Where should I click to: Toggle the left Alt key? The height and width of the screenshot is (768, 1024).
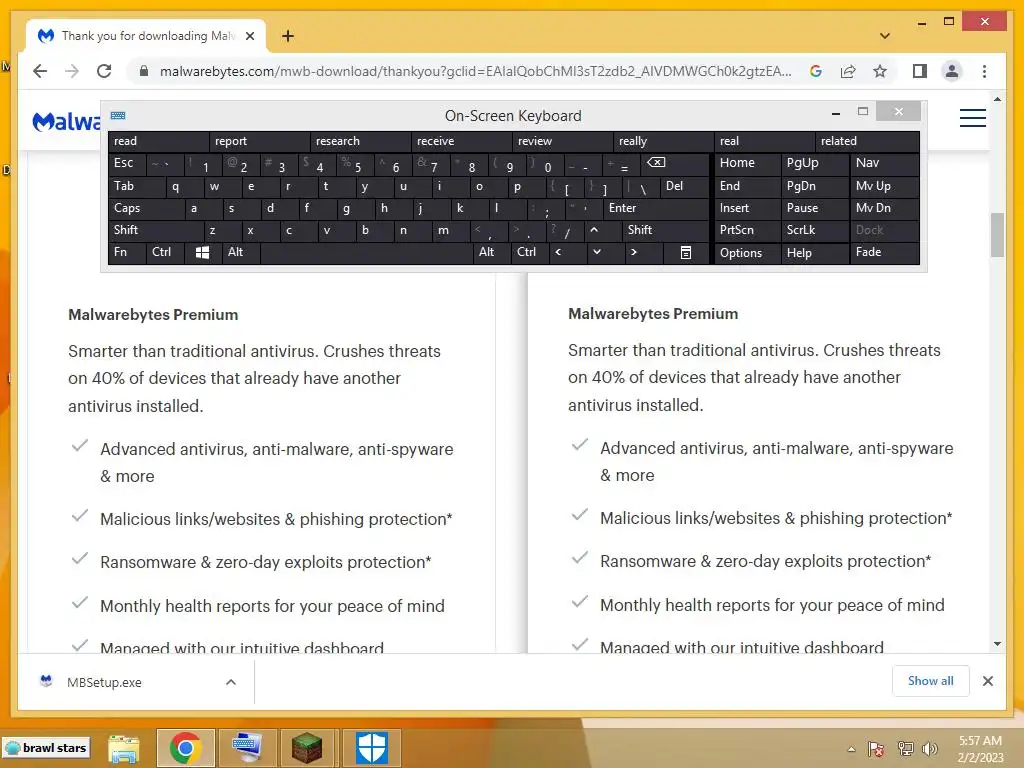tap(241, 252)
